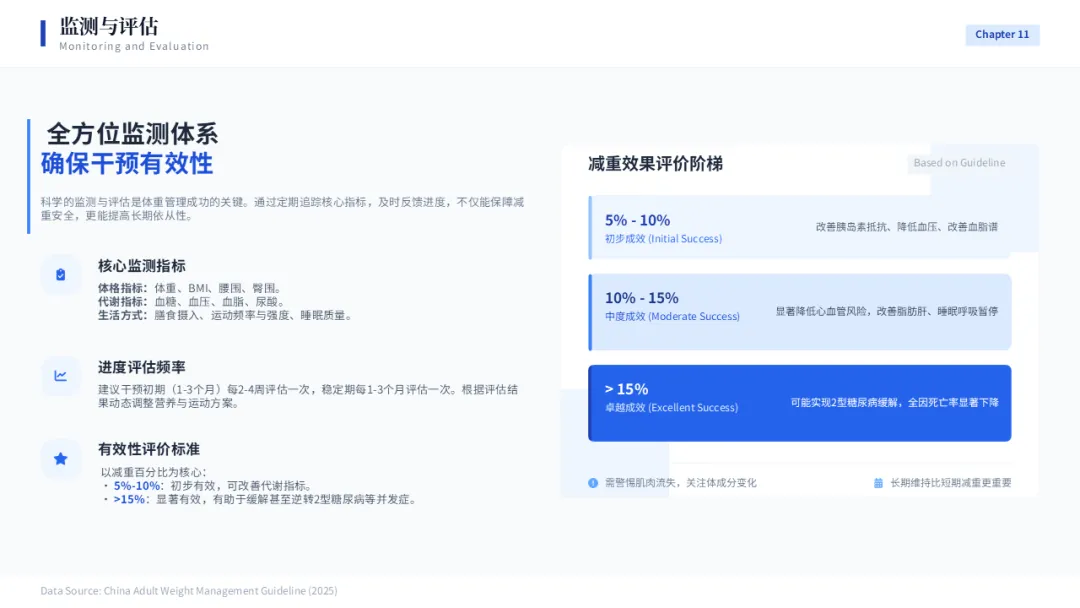Image resolution: width=1080 pixels, height=608 pixels.
Task: Click the 监测与评估 slide title
Action: coord(109,27)
